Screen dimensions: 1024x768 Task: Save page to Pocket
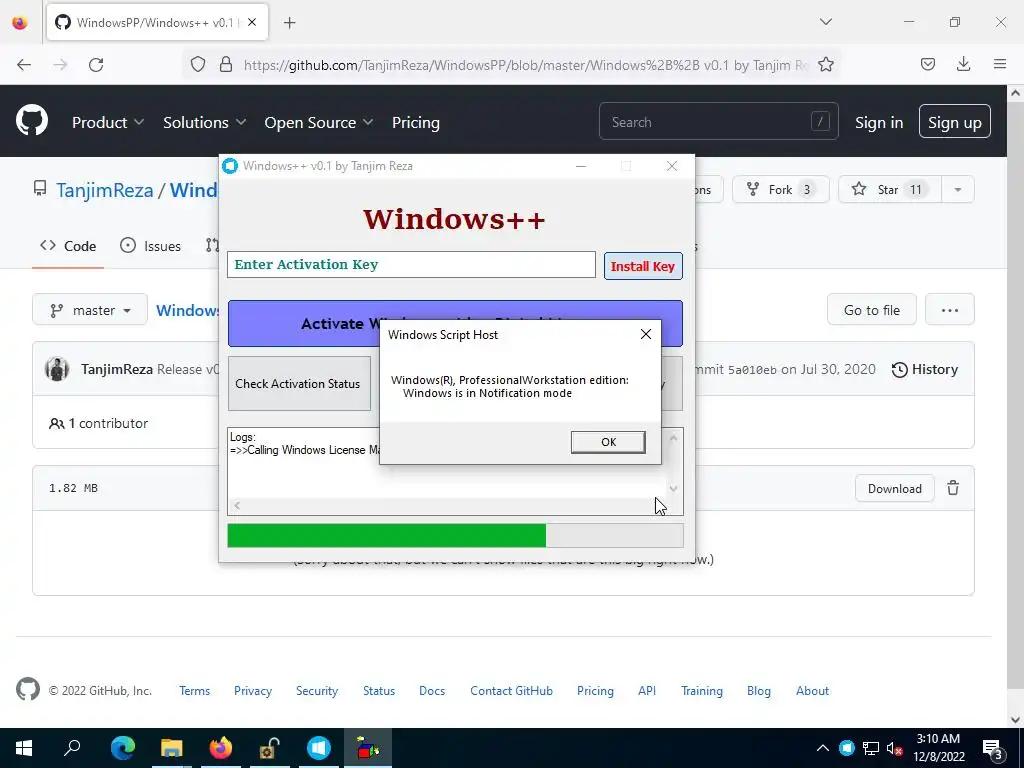click(927, 64)
